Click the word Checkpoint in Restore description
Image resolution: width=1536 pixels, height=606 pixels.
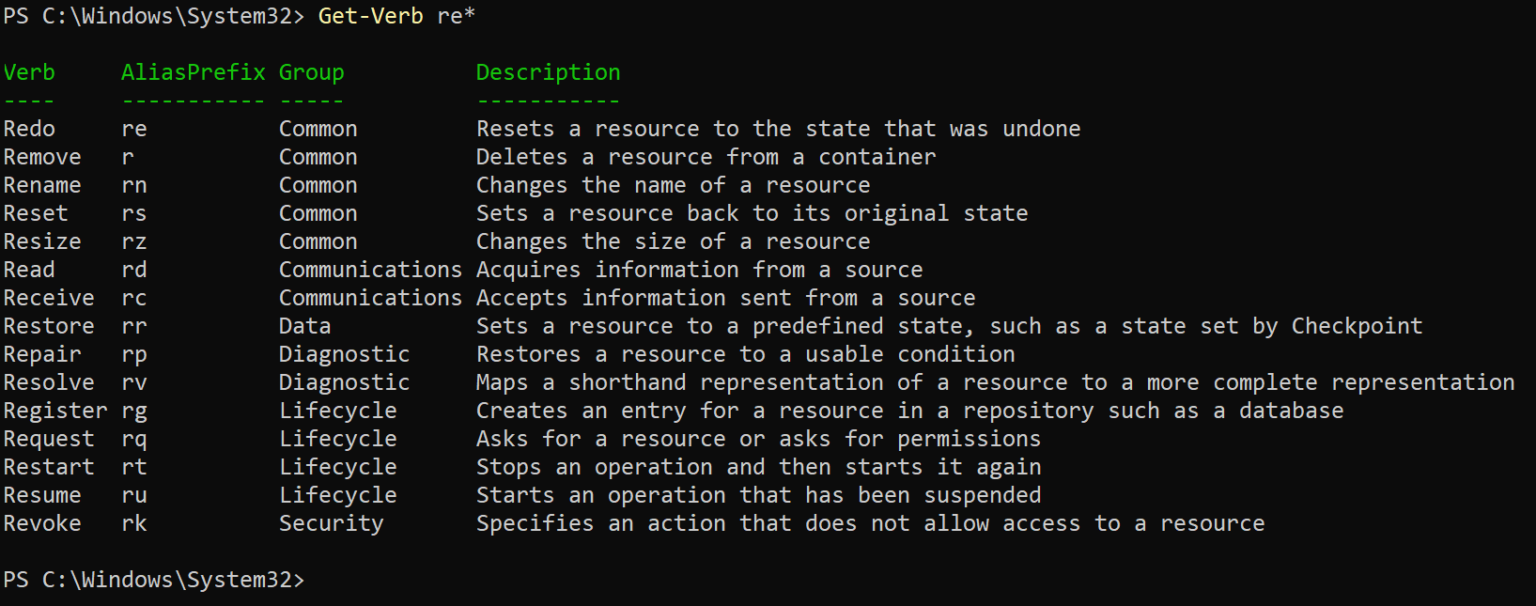[1356, 326]
